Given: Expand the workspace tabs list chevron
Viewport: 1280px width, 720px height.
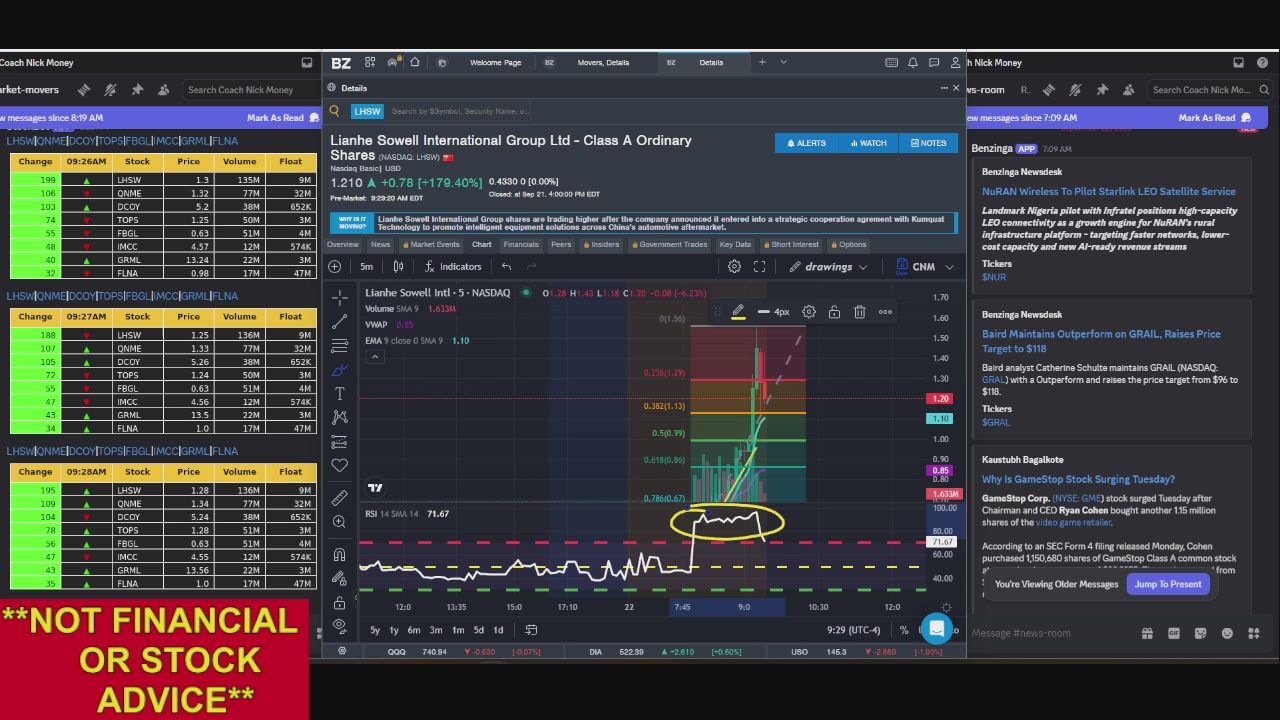Looking at the screenshot, I should click(783, 63).
